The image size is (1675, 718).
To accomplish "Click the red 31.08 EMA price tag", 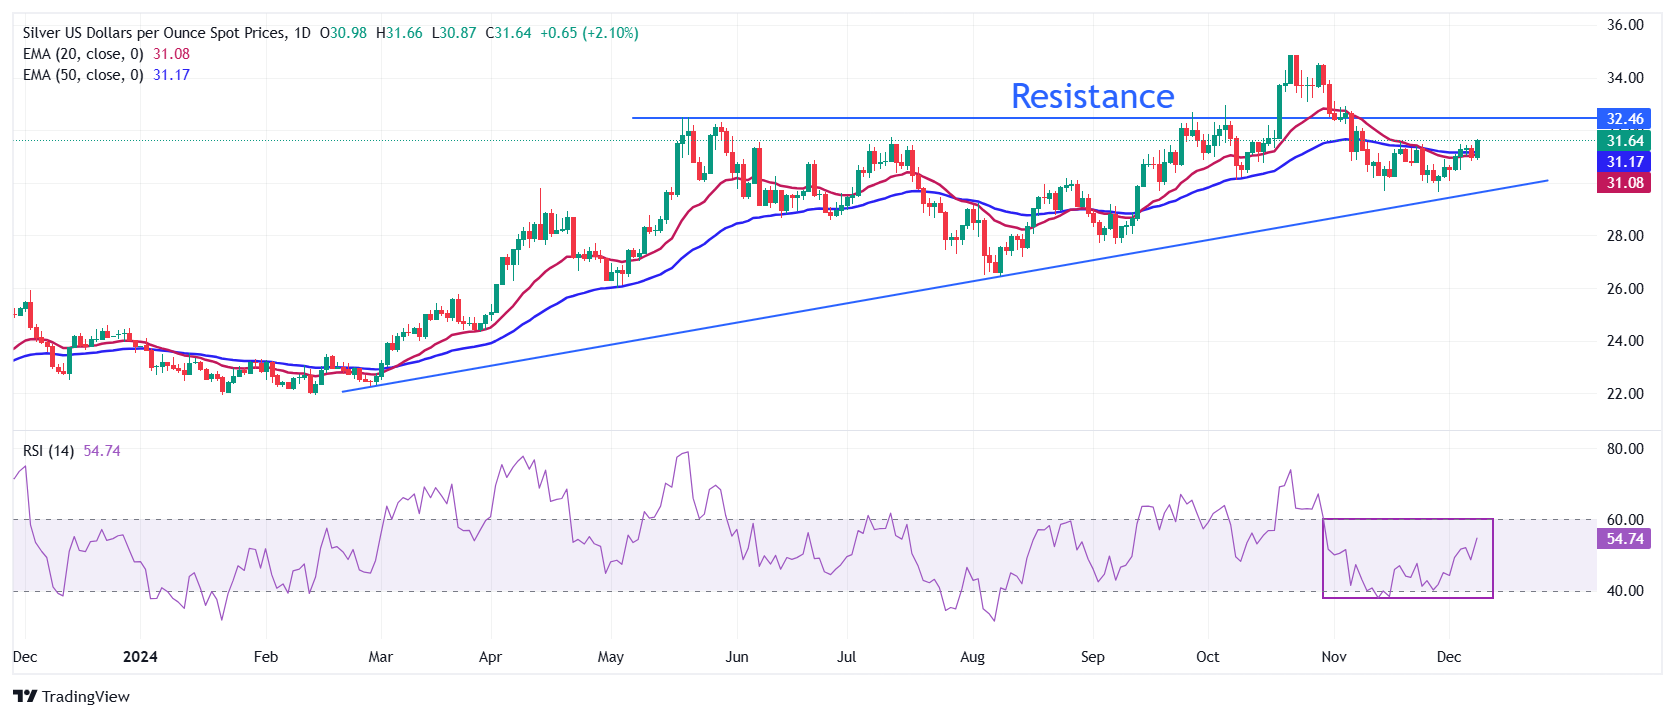I will [x=1625, y=183].
